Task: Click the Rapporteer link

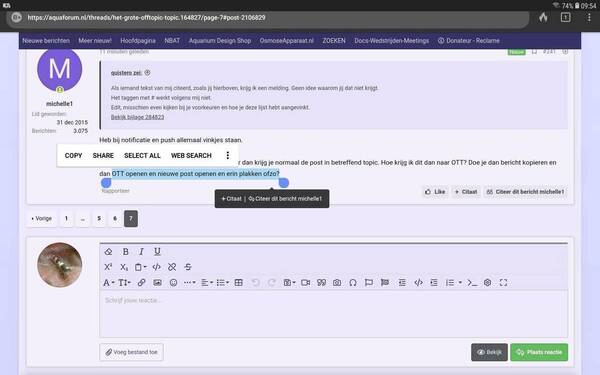Action: 116,191
